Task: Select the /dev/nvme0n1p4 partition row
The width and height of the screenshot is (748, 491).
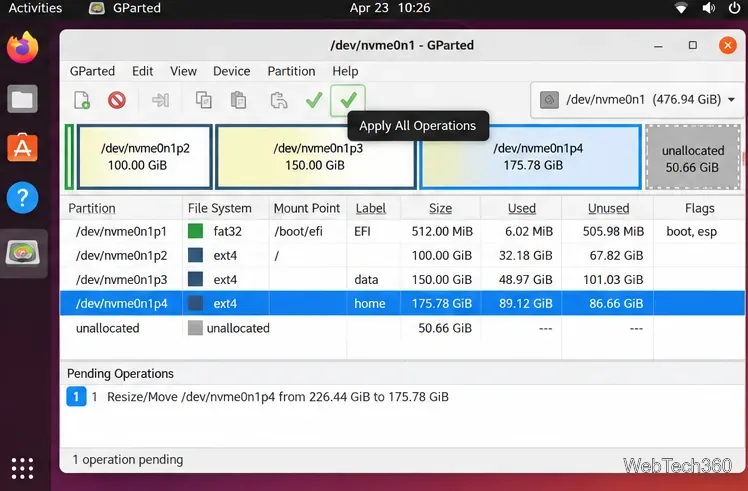Action: pyautogui.click(x=402, y=303)
